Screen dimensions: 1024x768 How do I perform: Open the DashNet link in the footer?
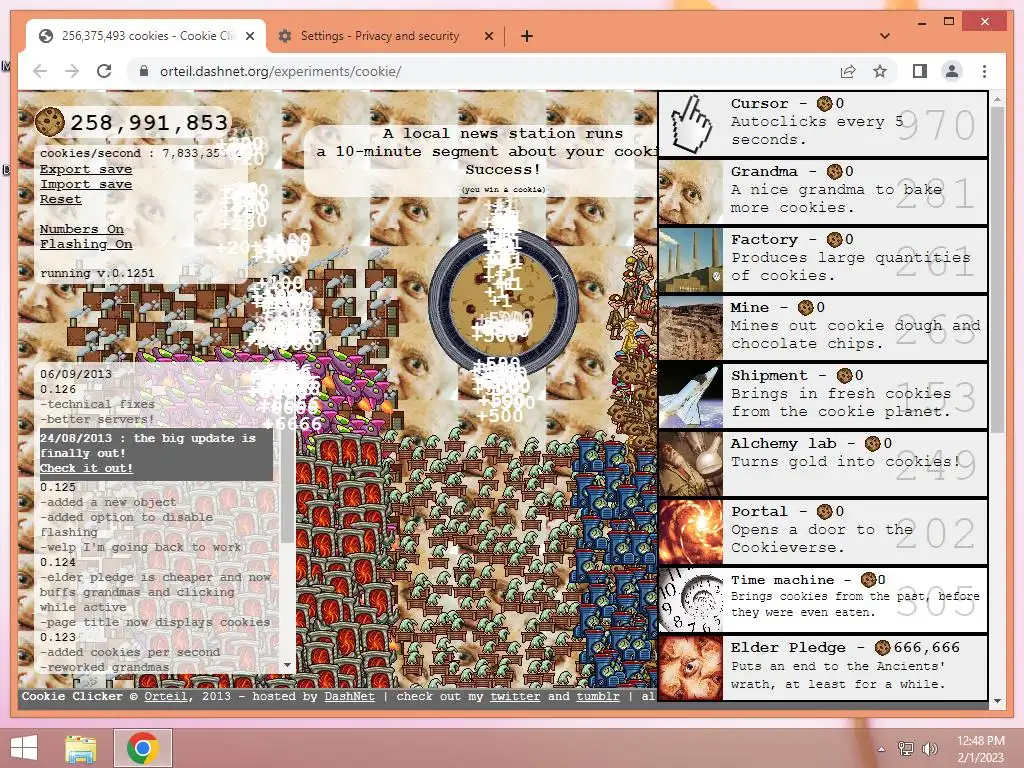(x=349, y=696)
